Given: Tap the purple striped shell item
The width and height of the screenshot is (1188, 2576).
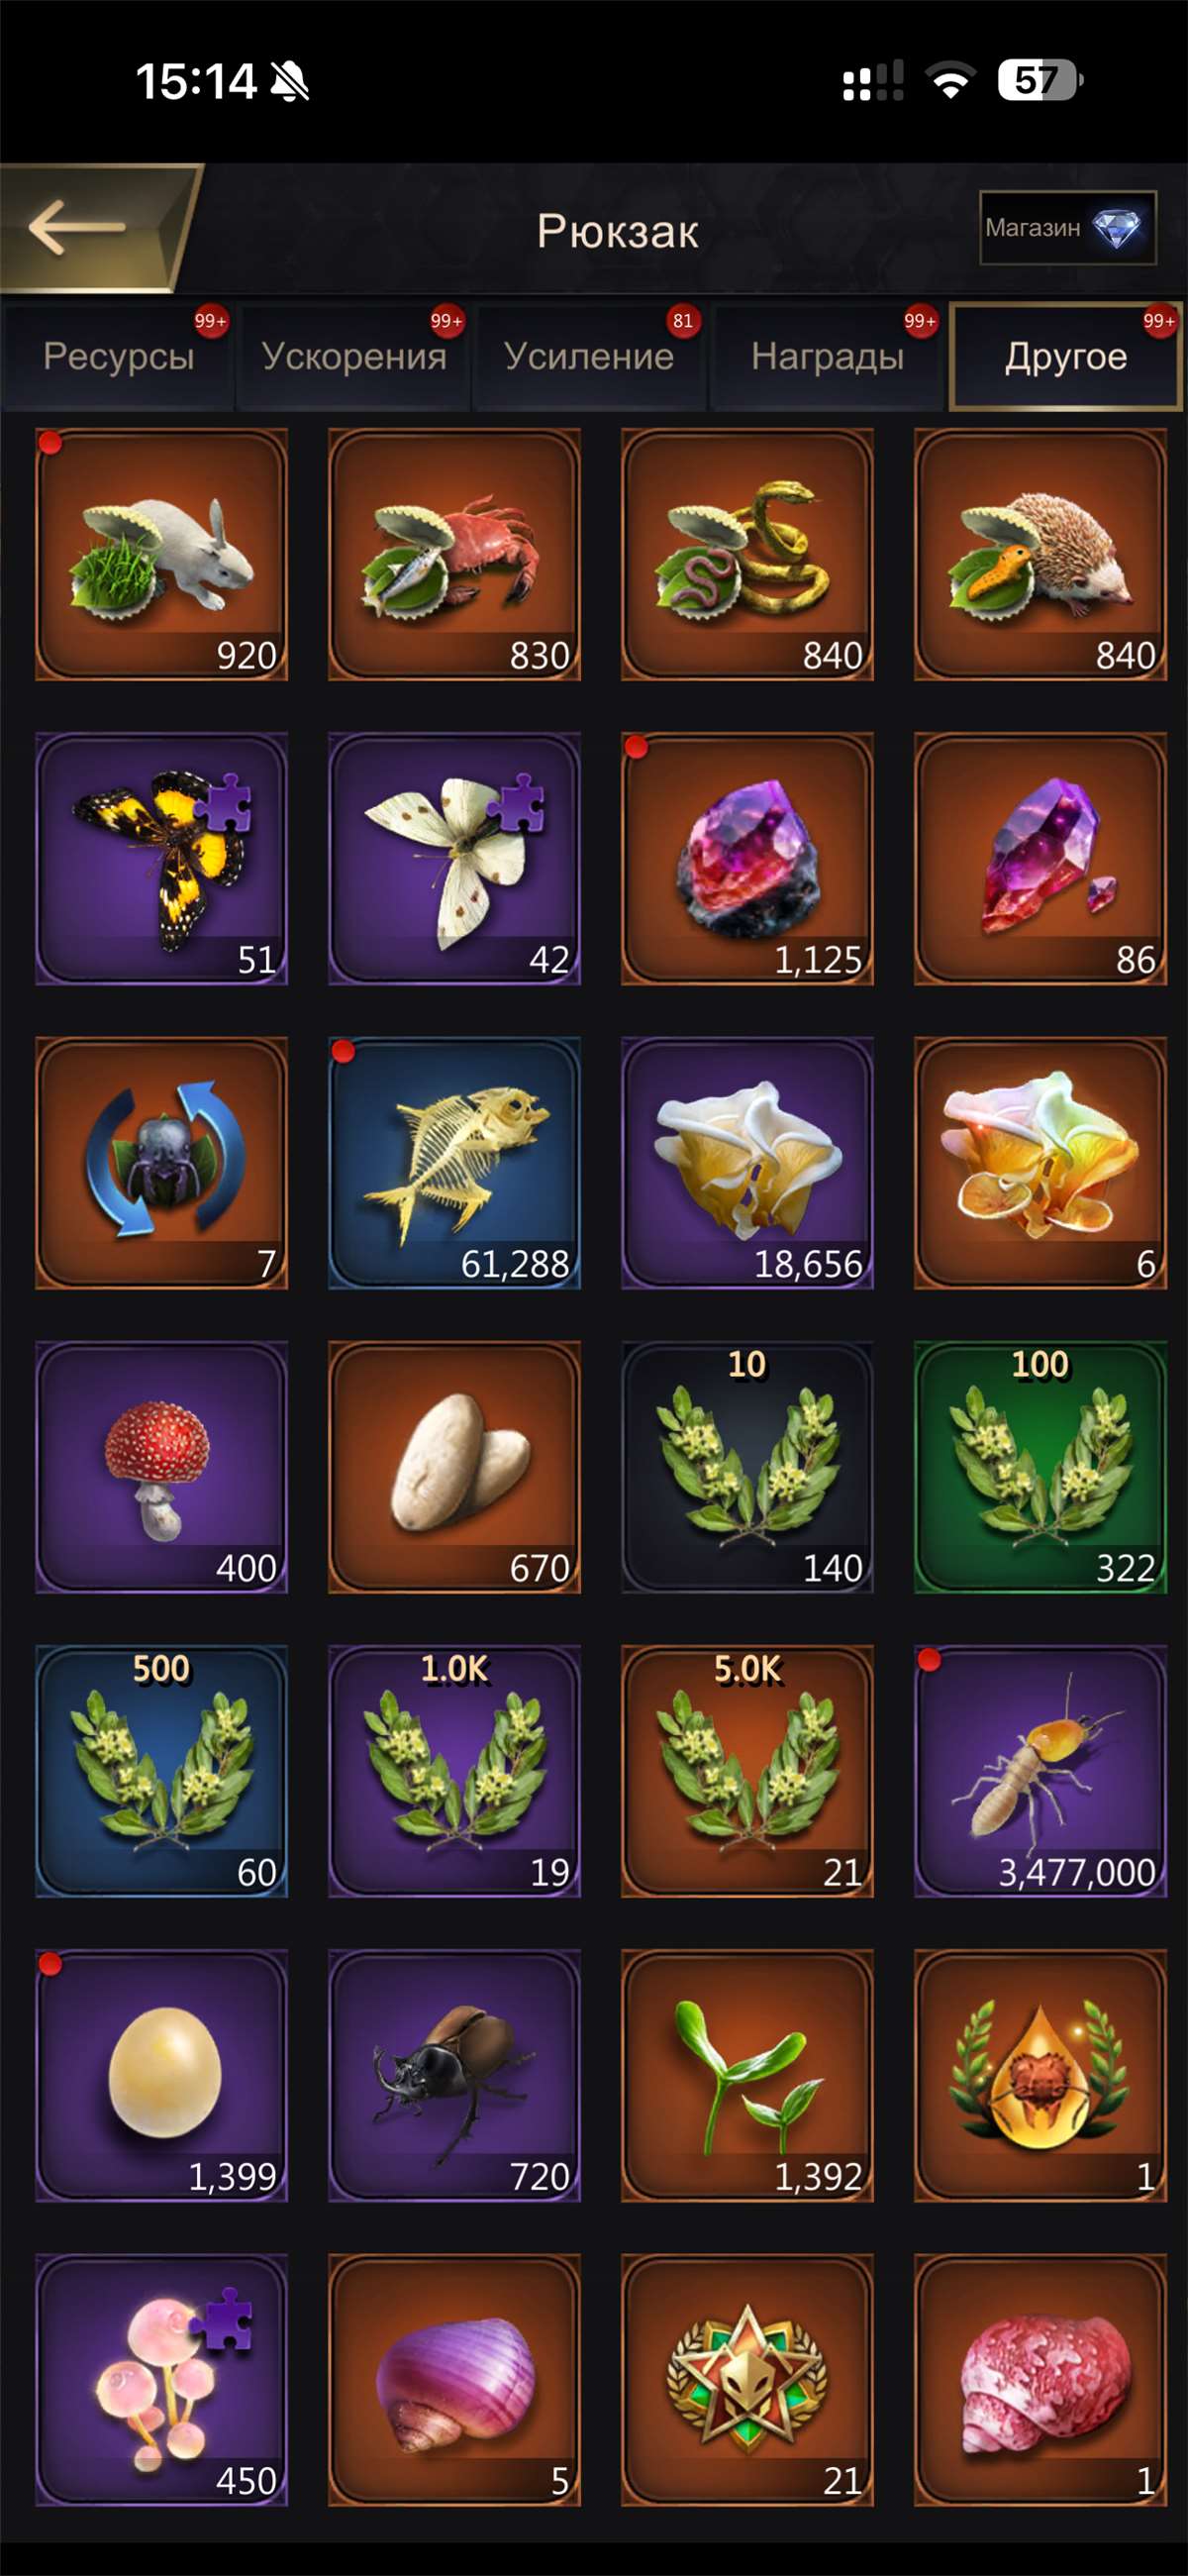Looking at the screenshot, I should 454,2380.
